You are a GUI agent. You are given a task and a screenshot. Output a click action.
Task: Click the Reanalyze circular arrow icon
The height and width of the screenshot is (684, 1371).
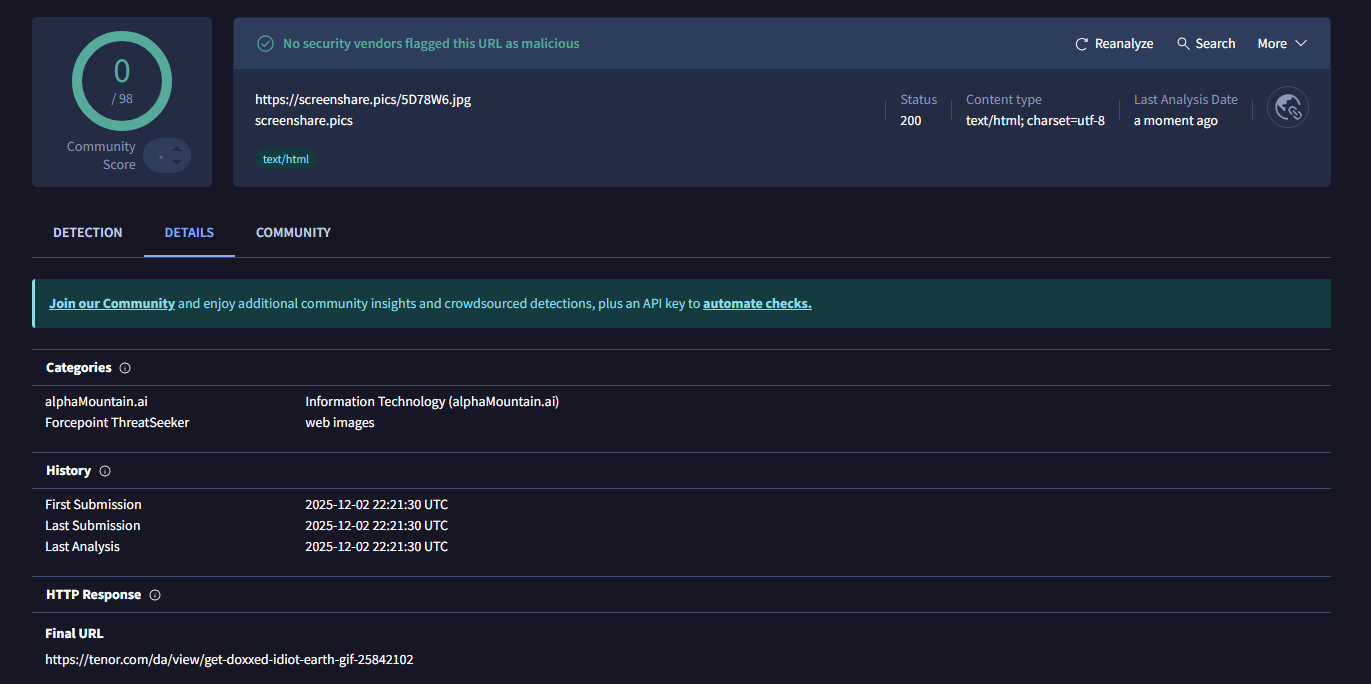pyautogui.click(x=1081, y=44)
